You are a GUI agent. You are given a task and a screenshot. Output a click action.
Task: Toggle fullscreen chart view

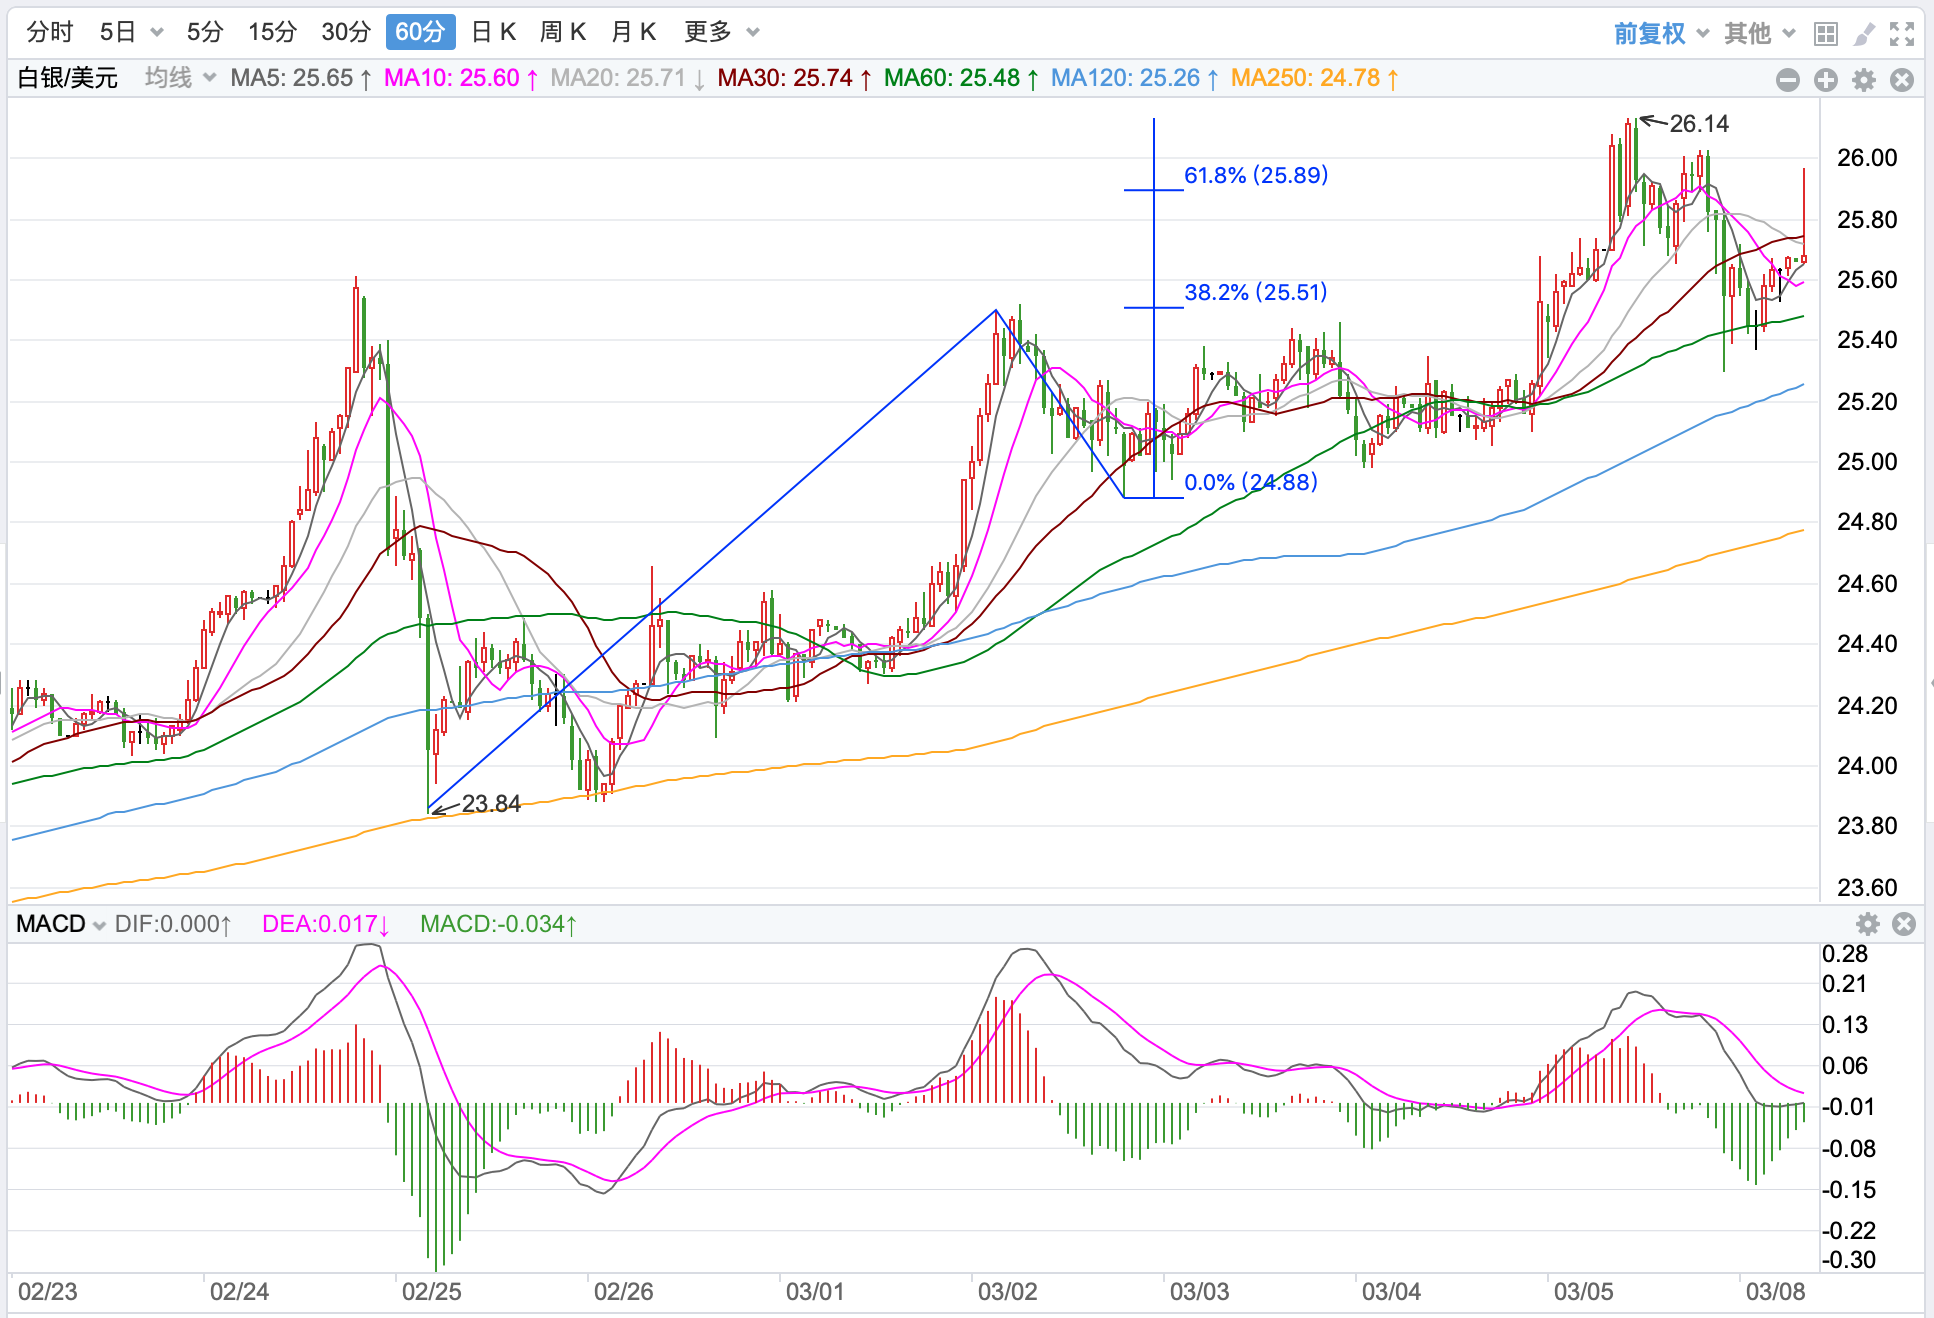click(1902, 34)
